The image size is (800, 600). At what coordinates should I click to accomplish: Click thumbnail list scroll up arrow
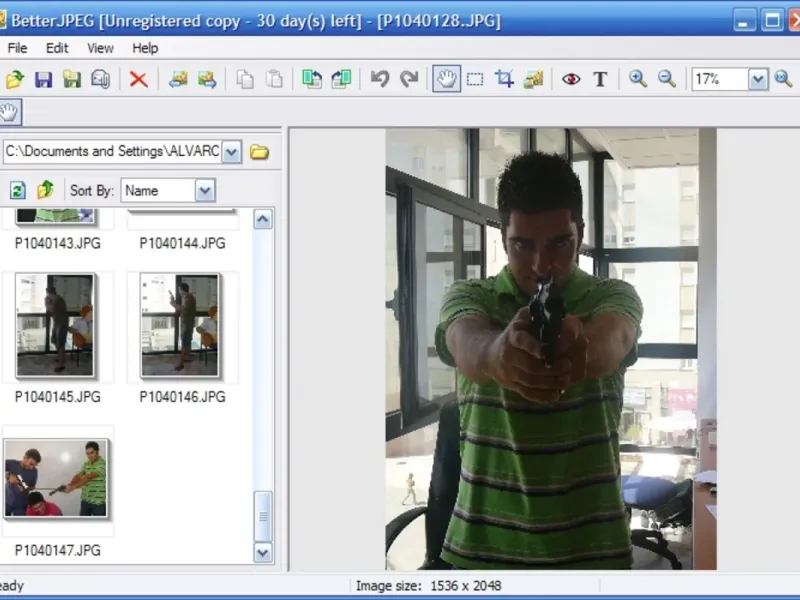point(263,219)
